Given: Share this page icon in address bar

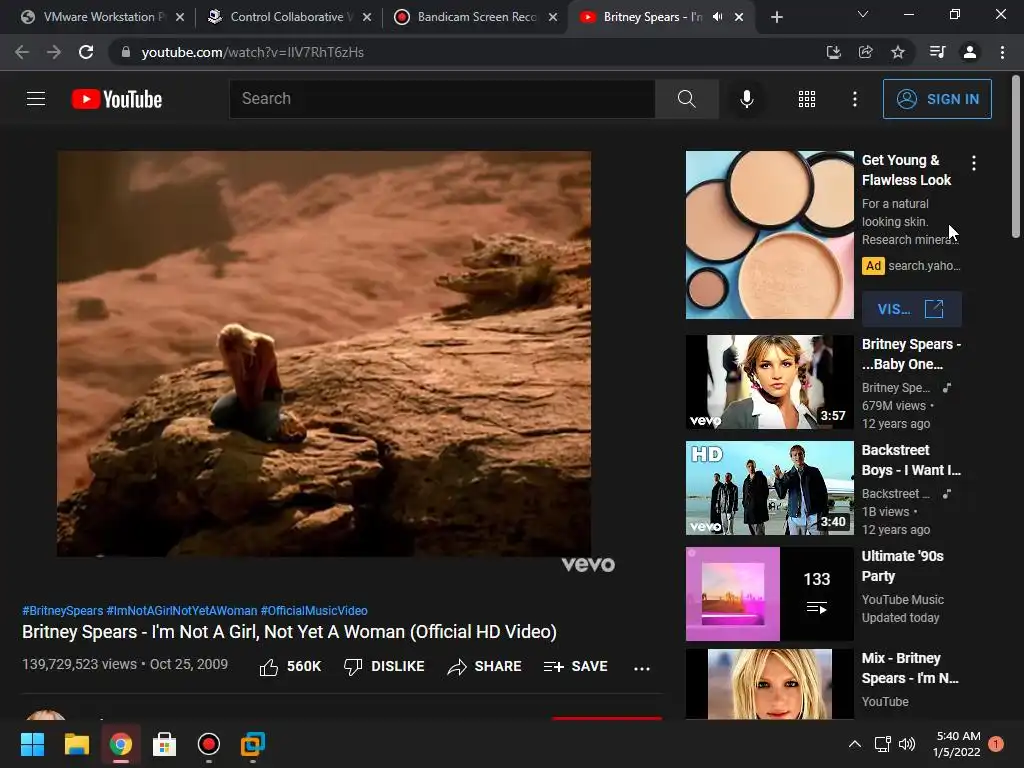Looking at the screenshot, I should click(x=865, y=52).
